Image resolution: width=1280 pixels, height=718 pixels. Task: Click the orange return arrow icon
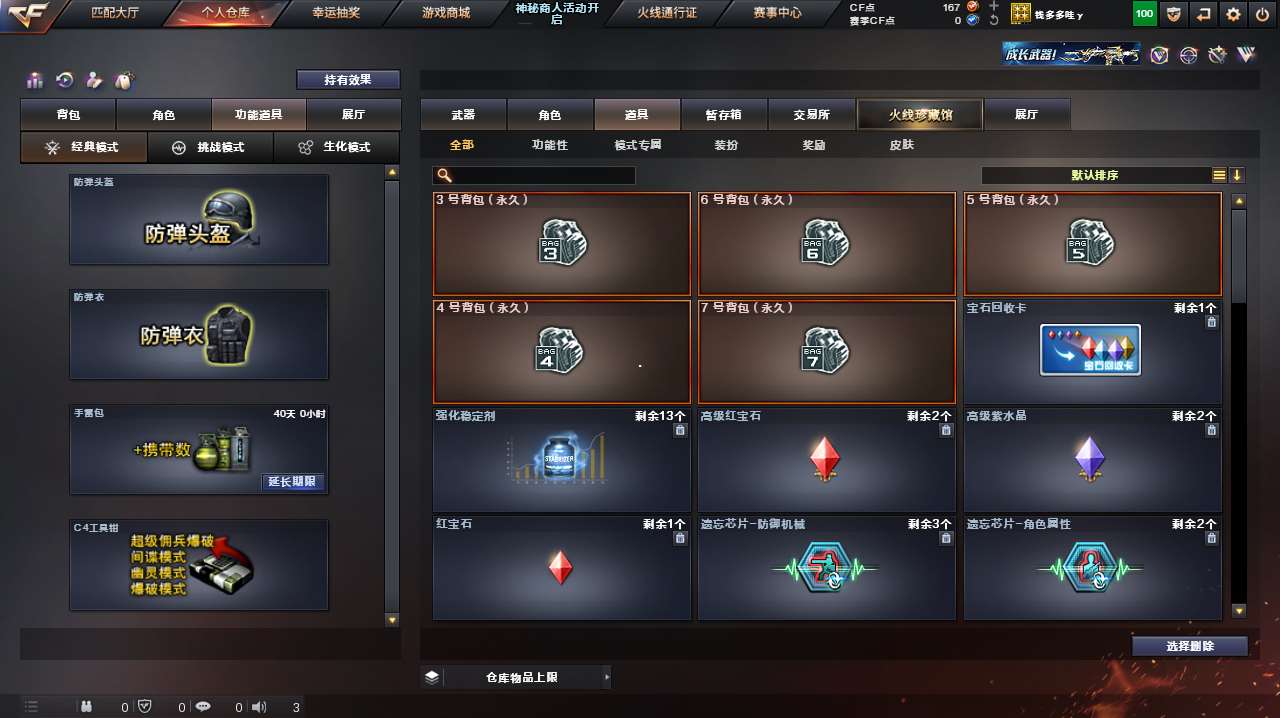(1203, 14)
